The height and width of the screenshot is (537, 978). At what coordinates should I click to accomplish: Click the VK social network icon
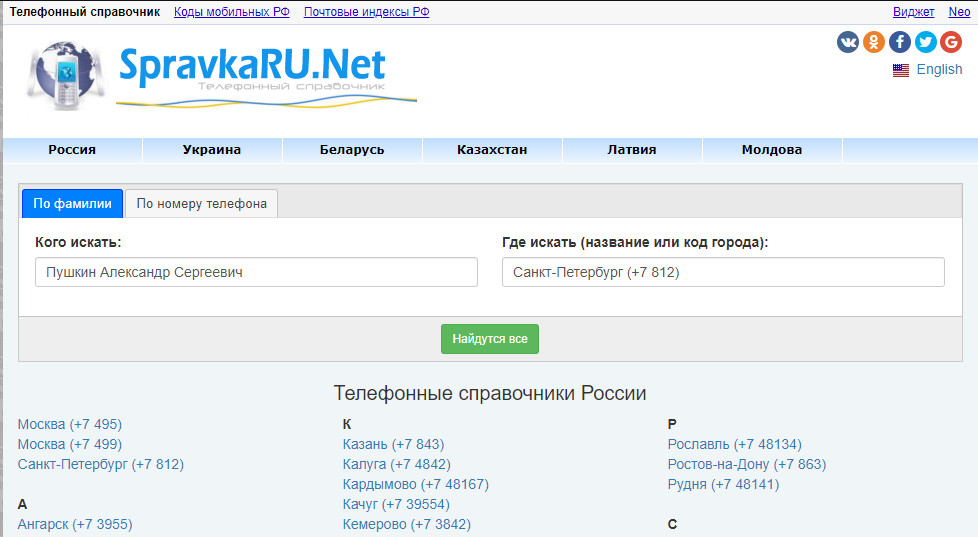[848, 42]
